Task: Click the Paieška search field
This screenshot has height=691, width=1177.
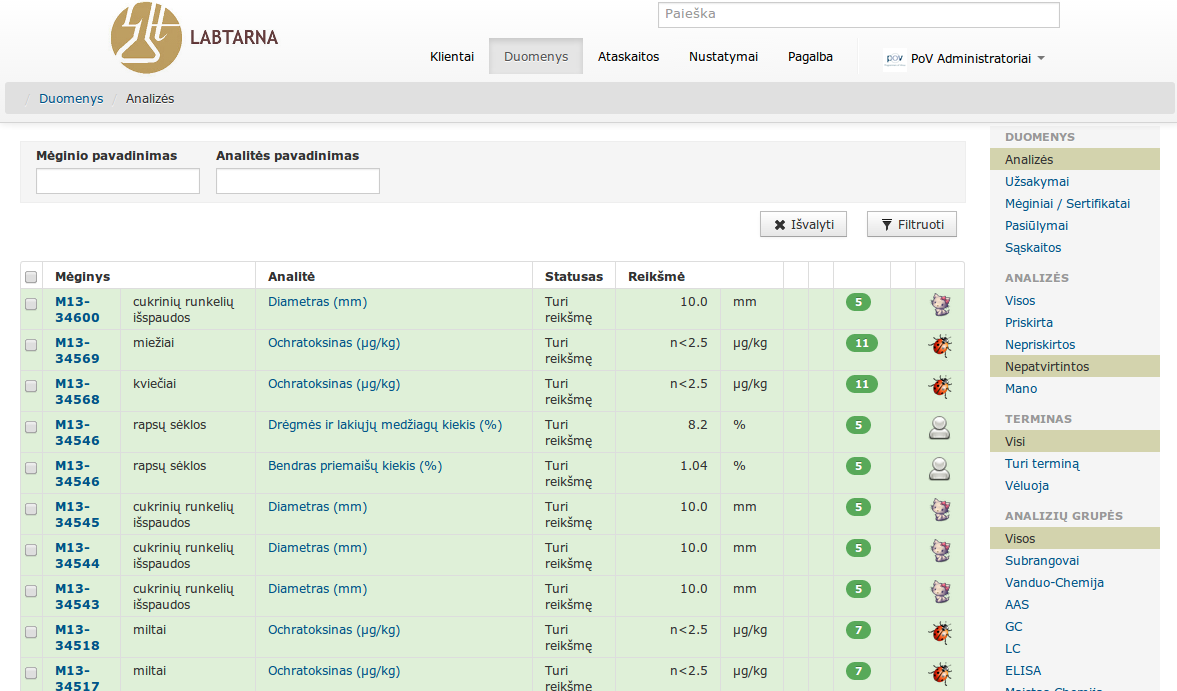Action: (858, 15)
